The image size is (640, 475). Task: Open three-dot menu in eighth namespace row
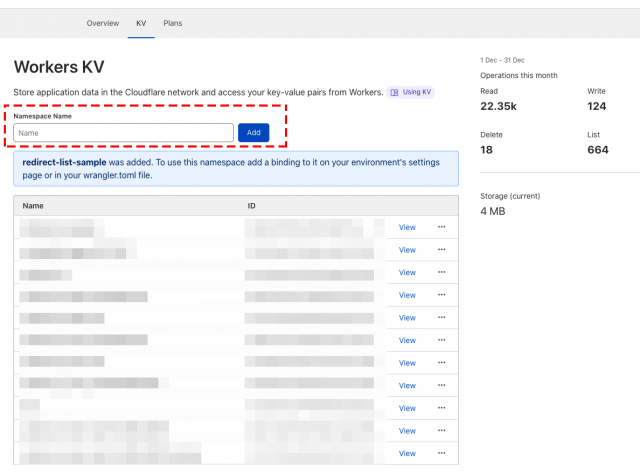442,385
